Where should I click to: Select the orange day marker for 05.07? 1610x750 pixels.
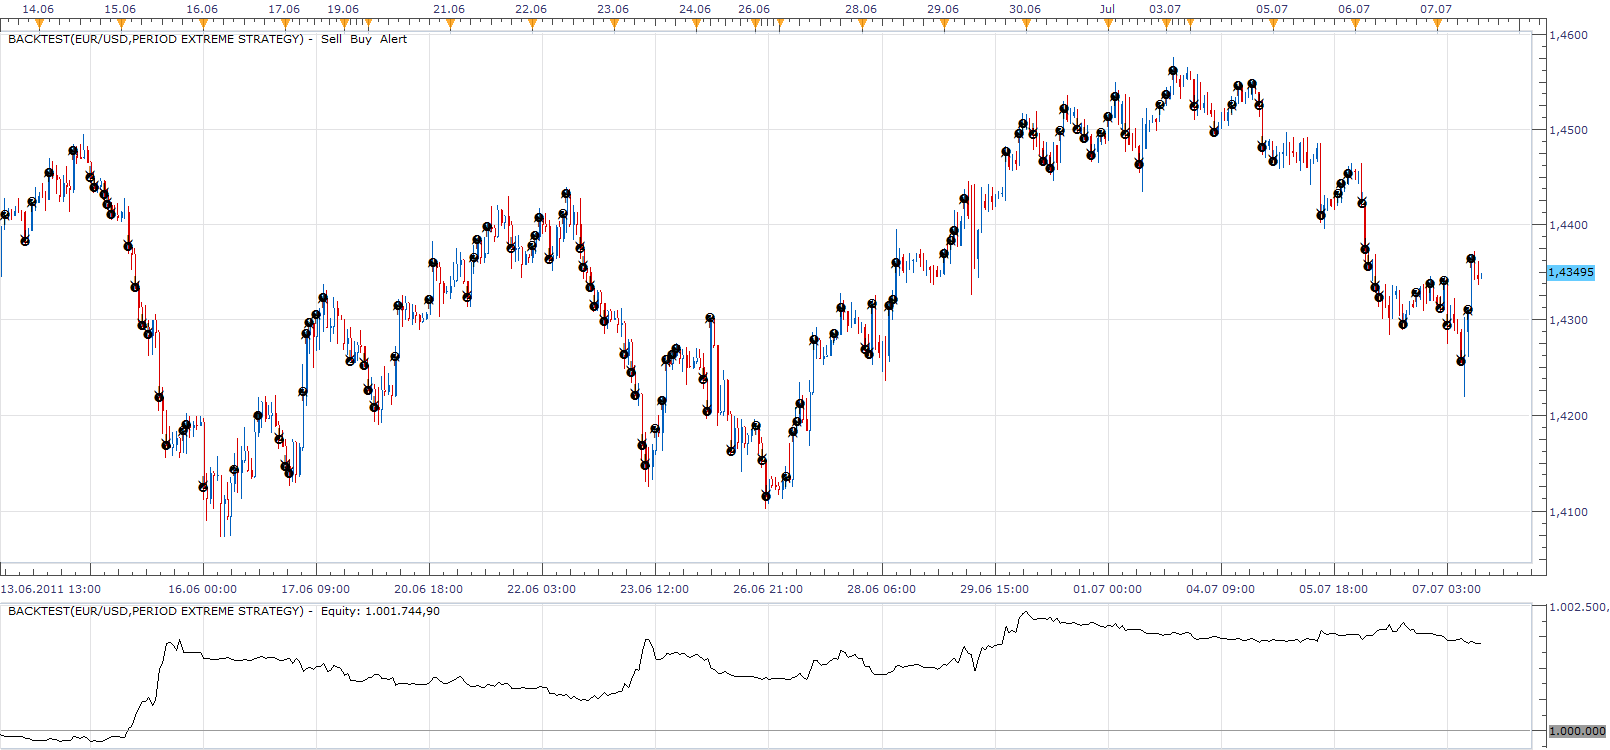(1273, 24)
